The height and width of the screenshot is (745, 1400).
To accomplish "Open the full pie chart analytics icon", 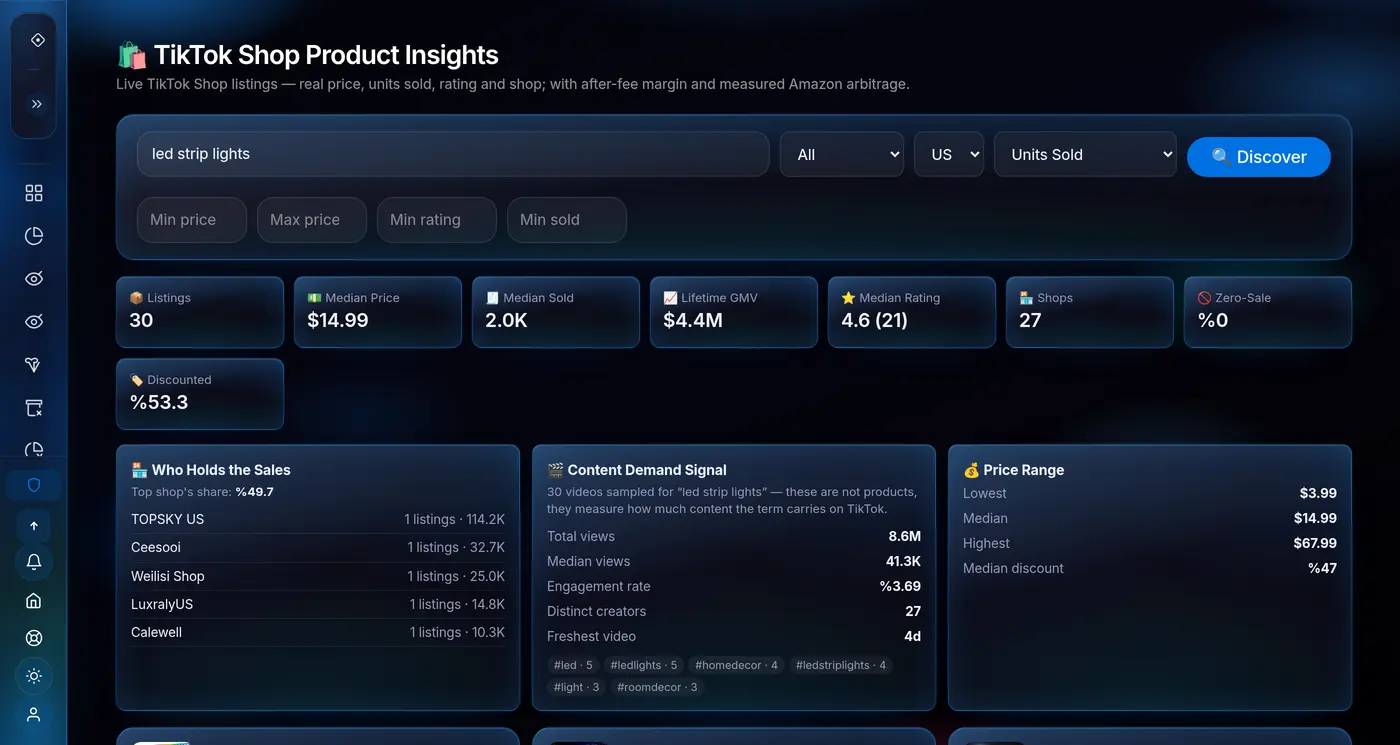I will [34, 236].
